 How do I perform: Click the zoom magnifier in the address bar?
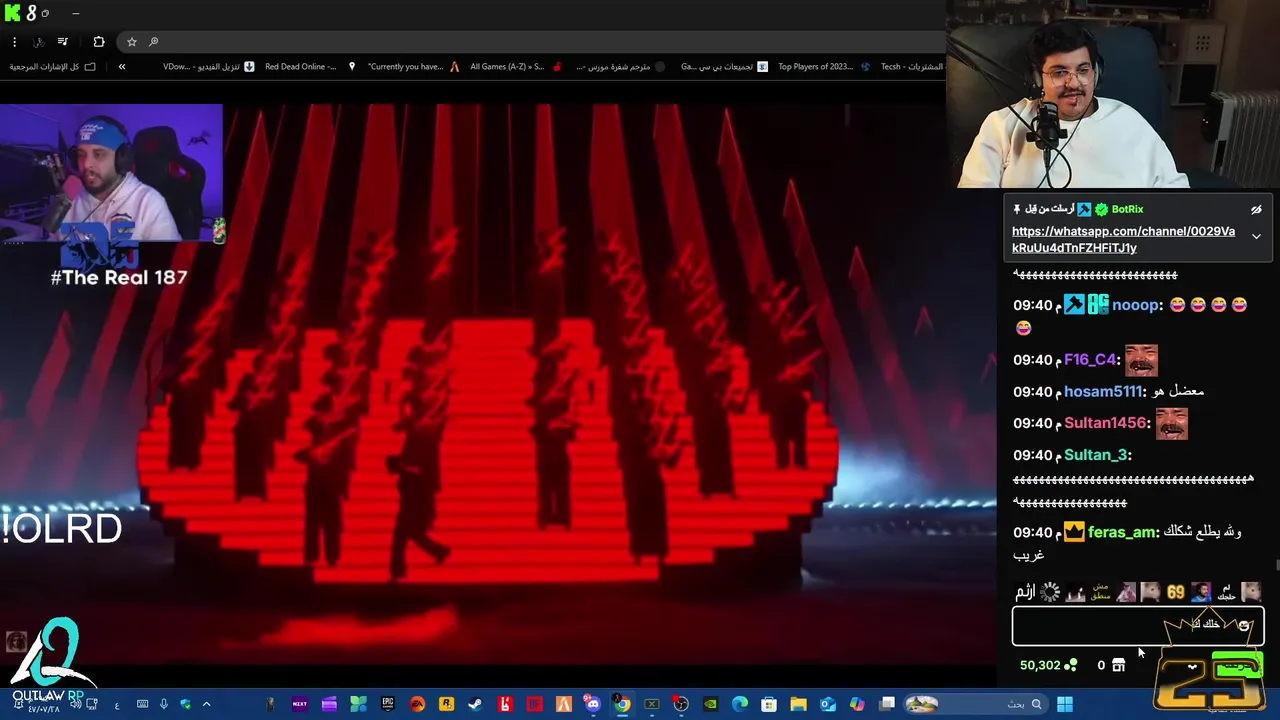pos(153,42)
